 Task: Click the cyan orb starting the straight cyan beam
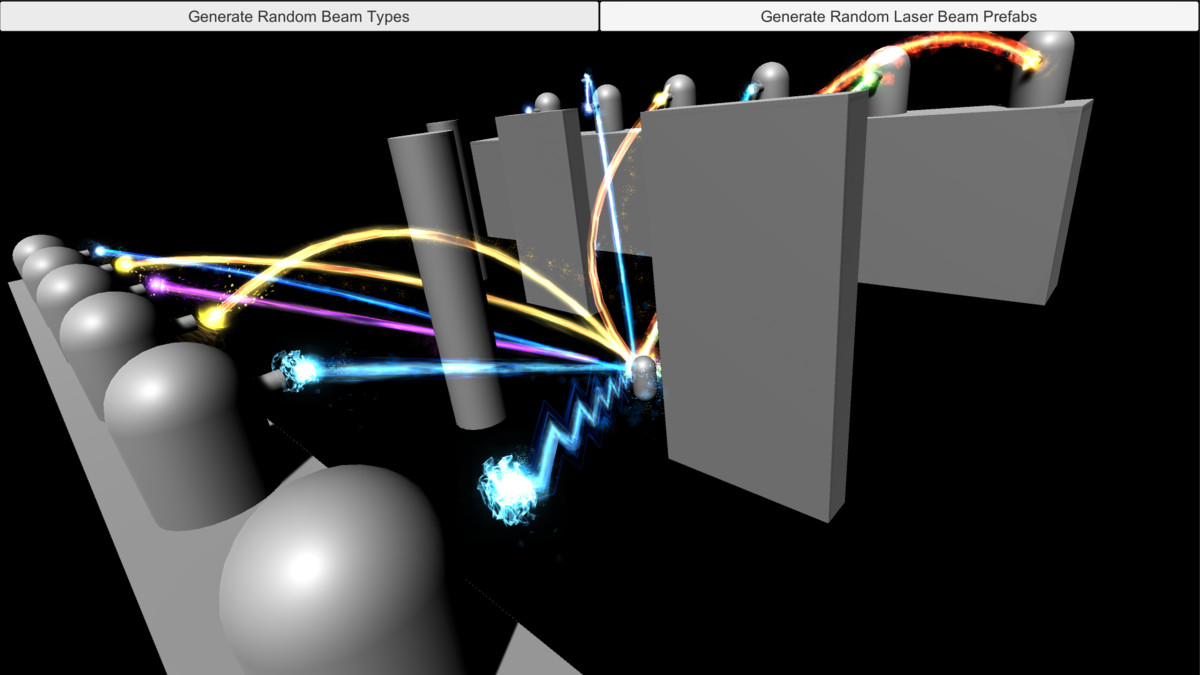[298, 371]
